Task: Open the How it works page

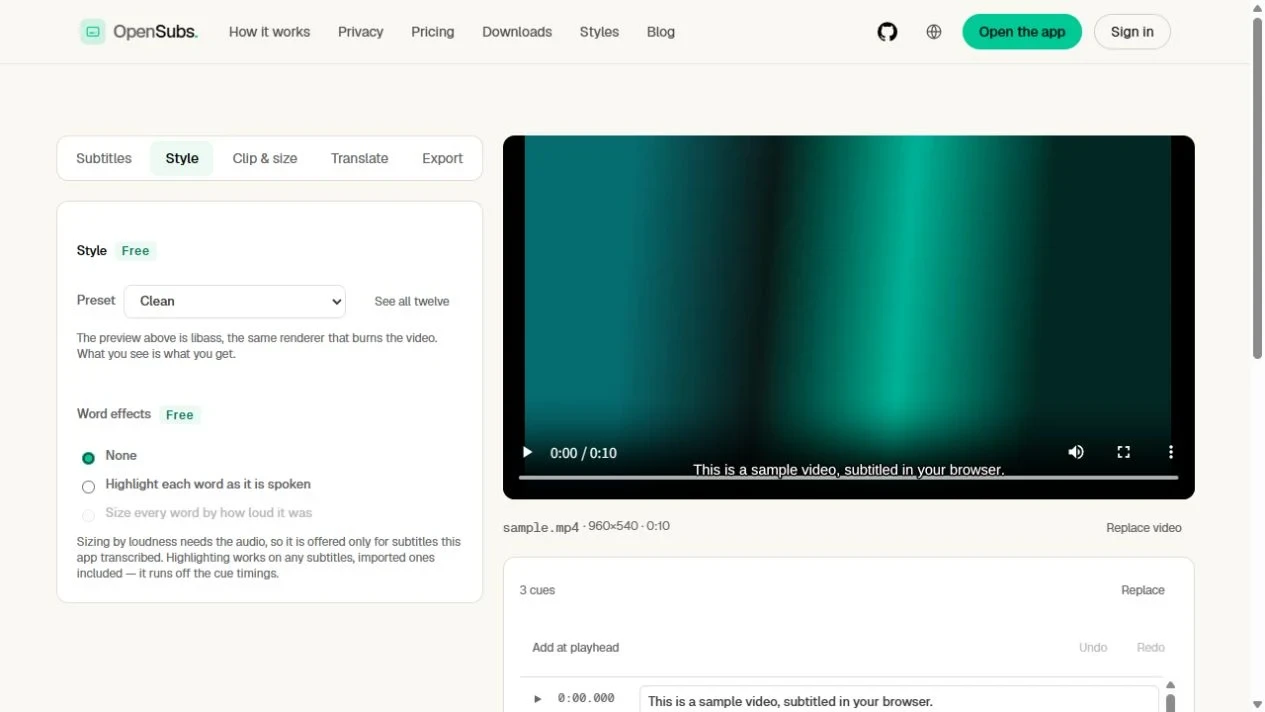Action: (x=269, y=32)
